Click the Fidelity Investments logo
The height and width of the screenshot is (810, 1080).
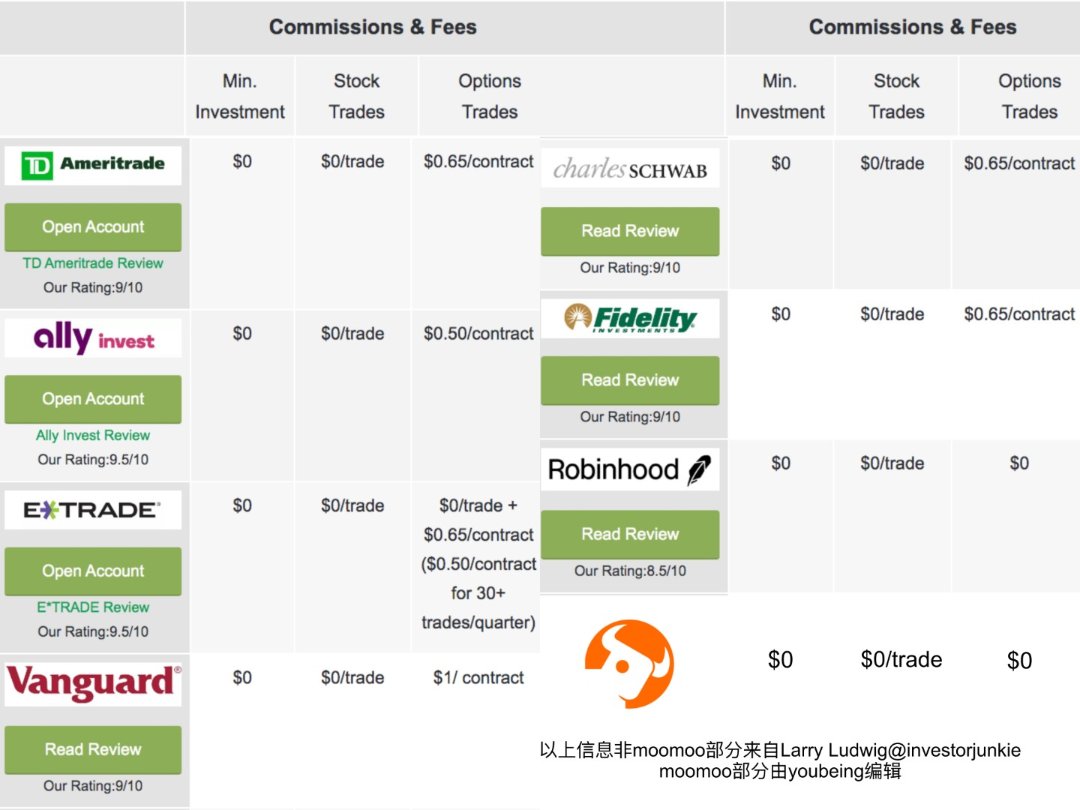point(630,318)
